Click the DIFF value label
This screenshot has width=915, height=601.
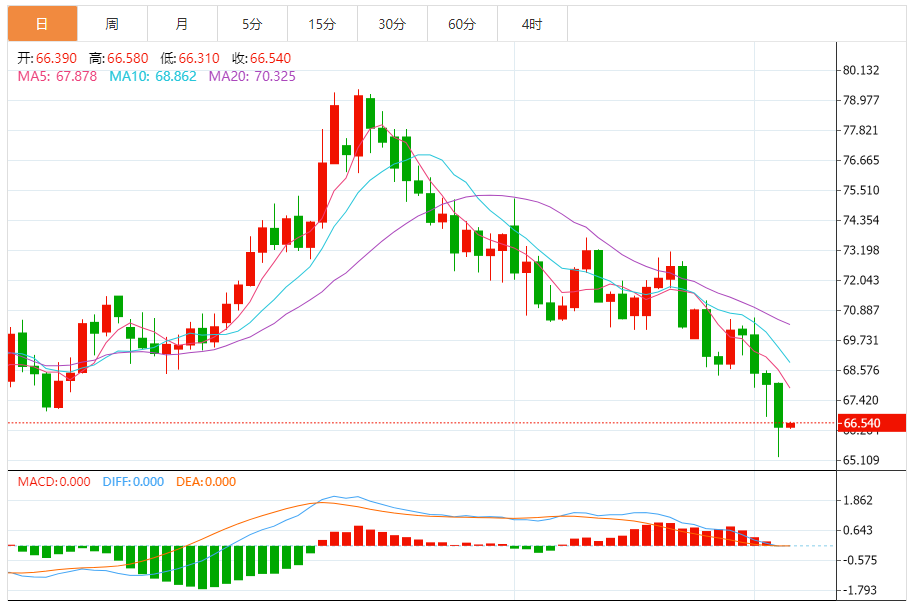click(x=133, y=482)
